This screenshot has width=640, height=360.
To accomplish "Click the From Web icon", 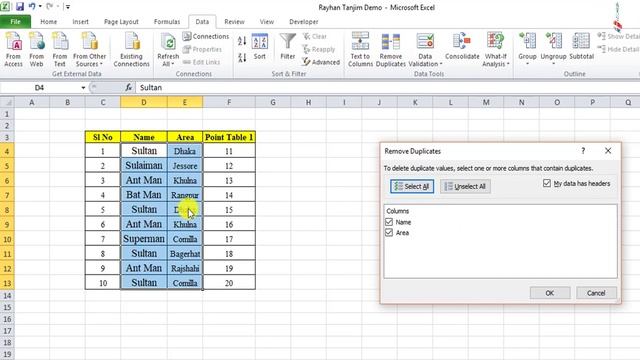I will [x=36, y=49].
